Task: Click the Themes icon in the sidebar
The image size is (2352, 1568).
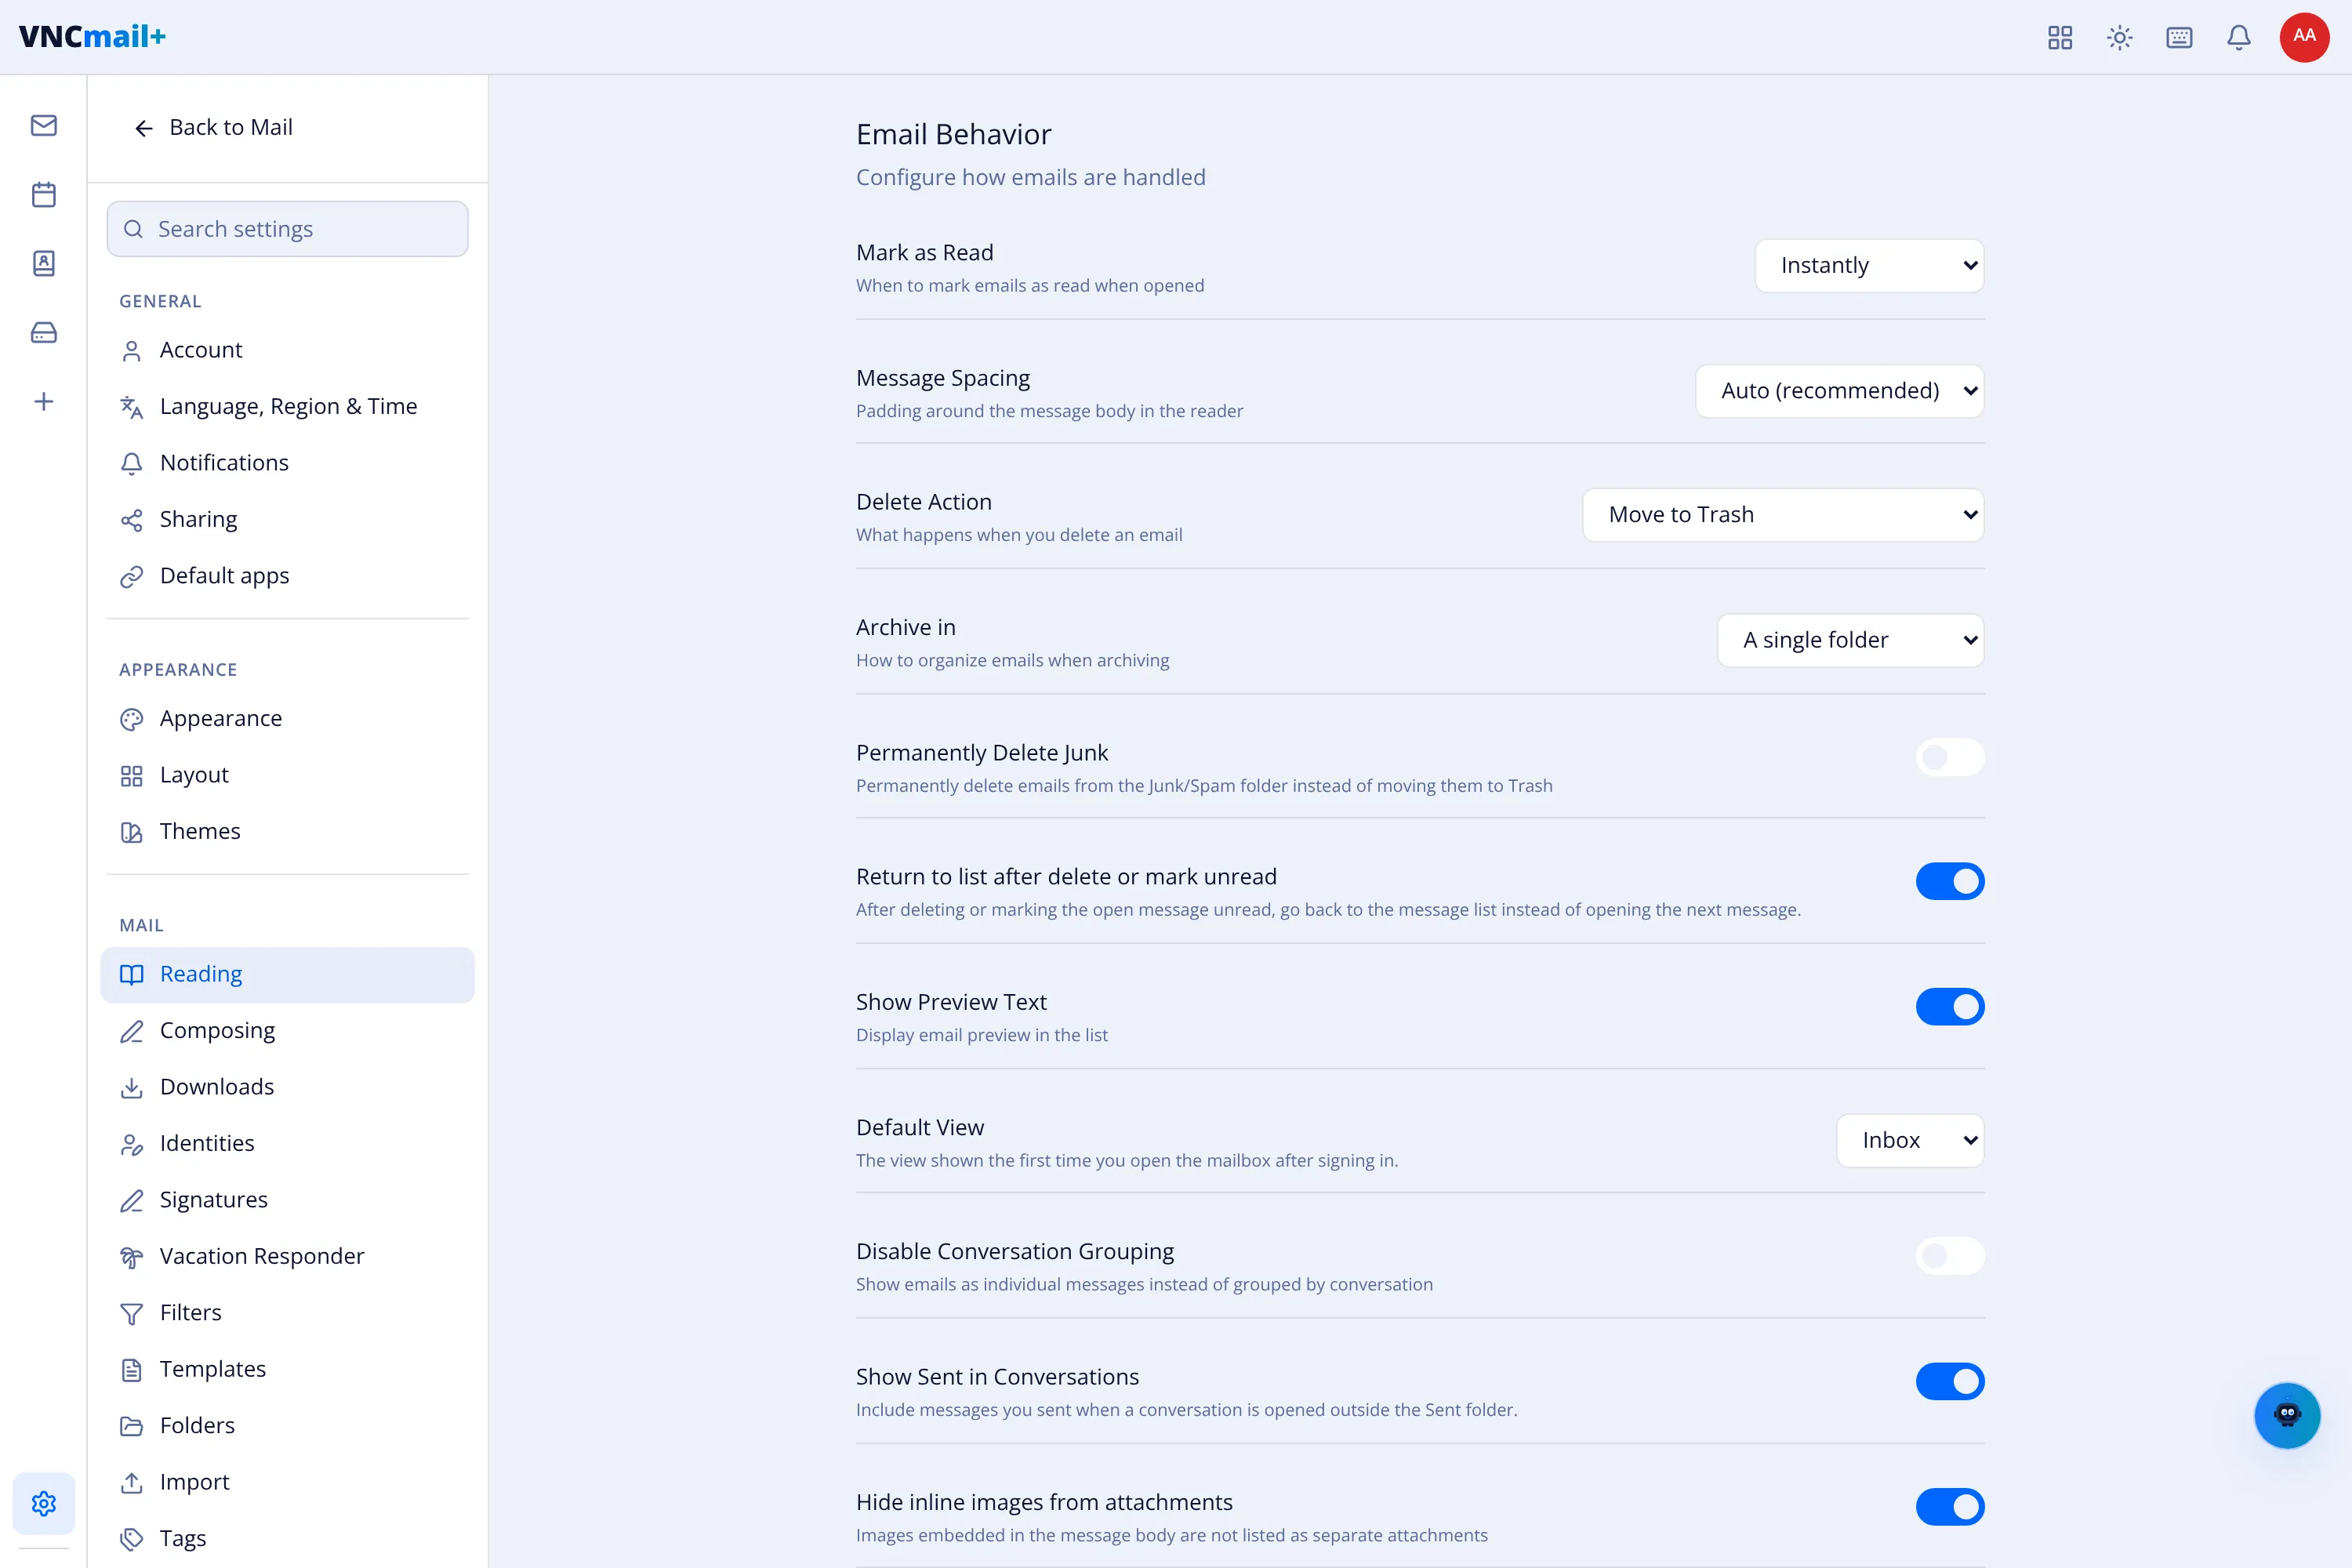Action: coord(131,832)
